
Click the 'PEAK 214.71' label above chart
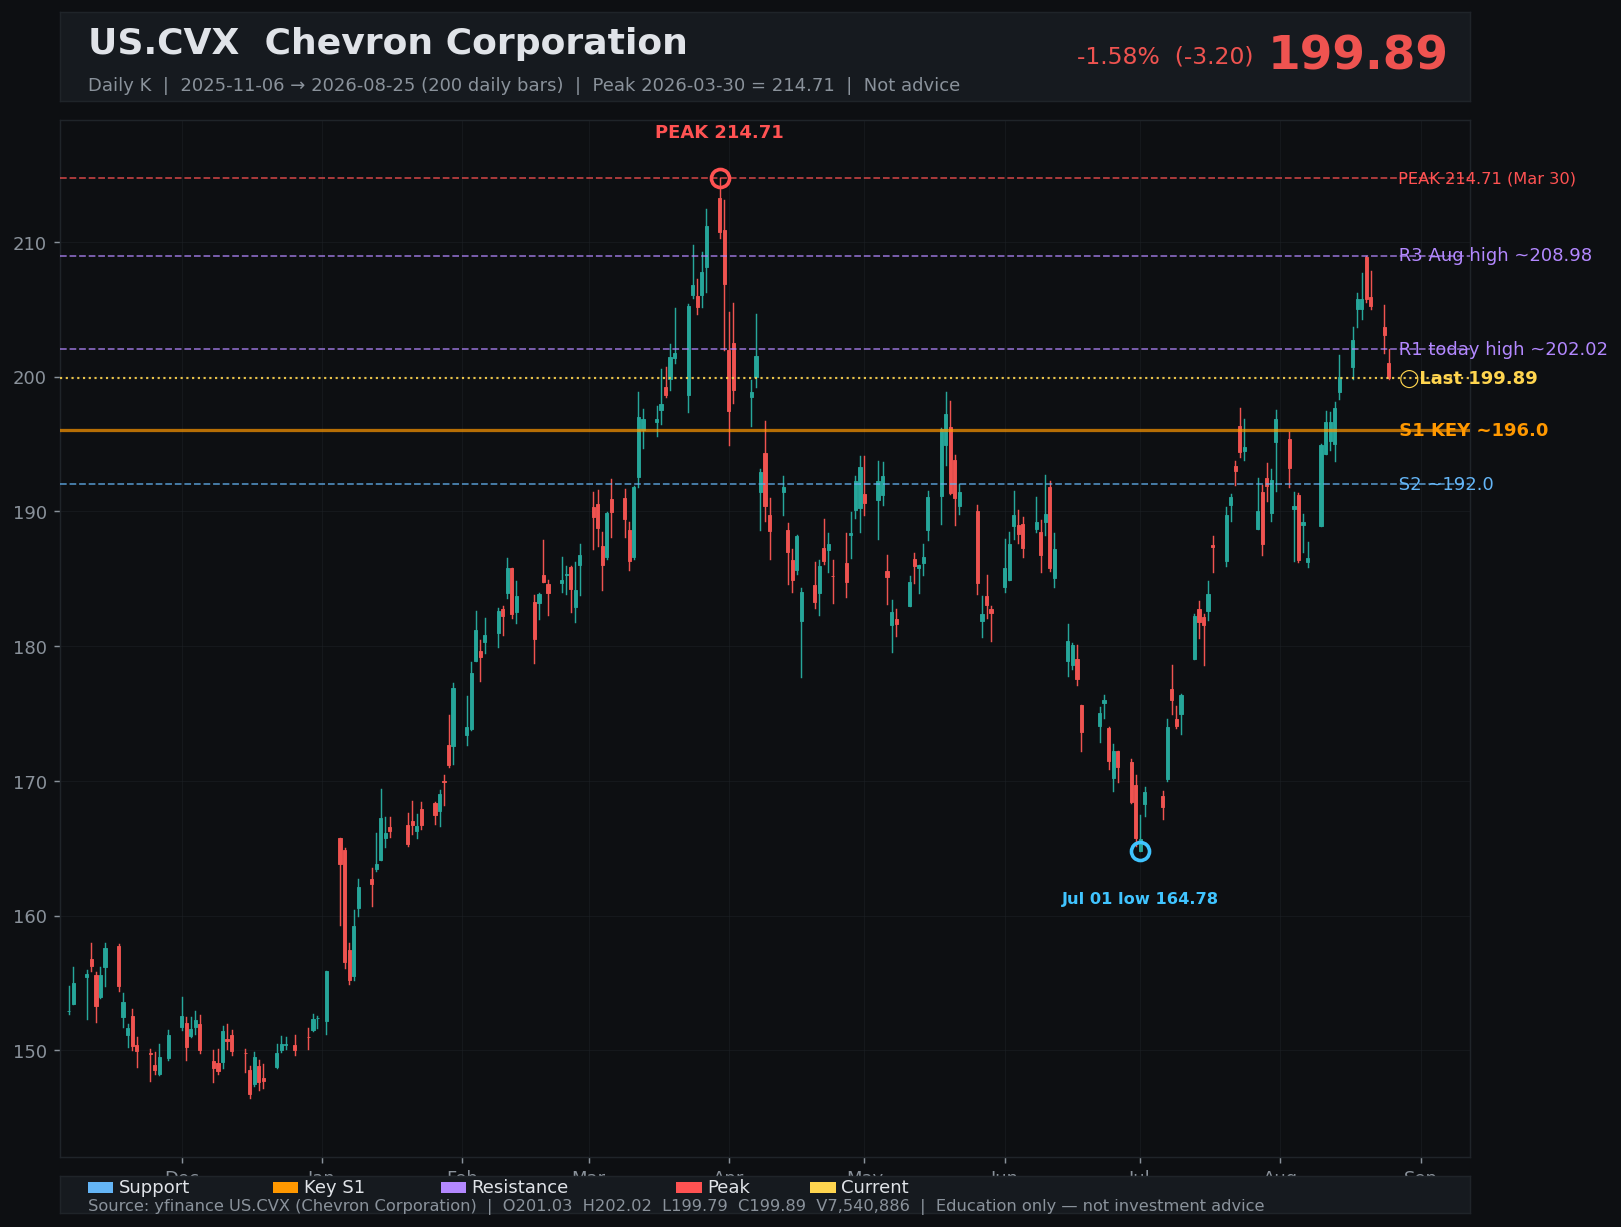coord(719,132)
